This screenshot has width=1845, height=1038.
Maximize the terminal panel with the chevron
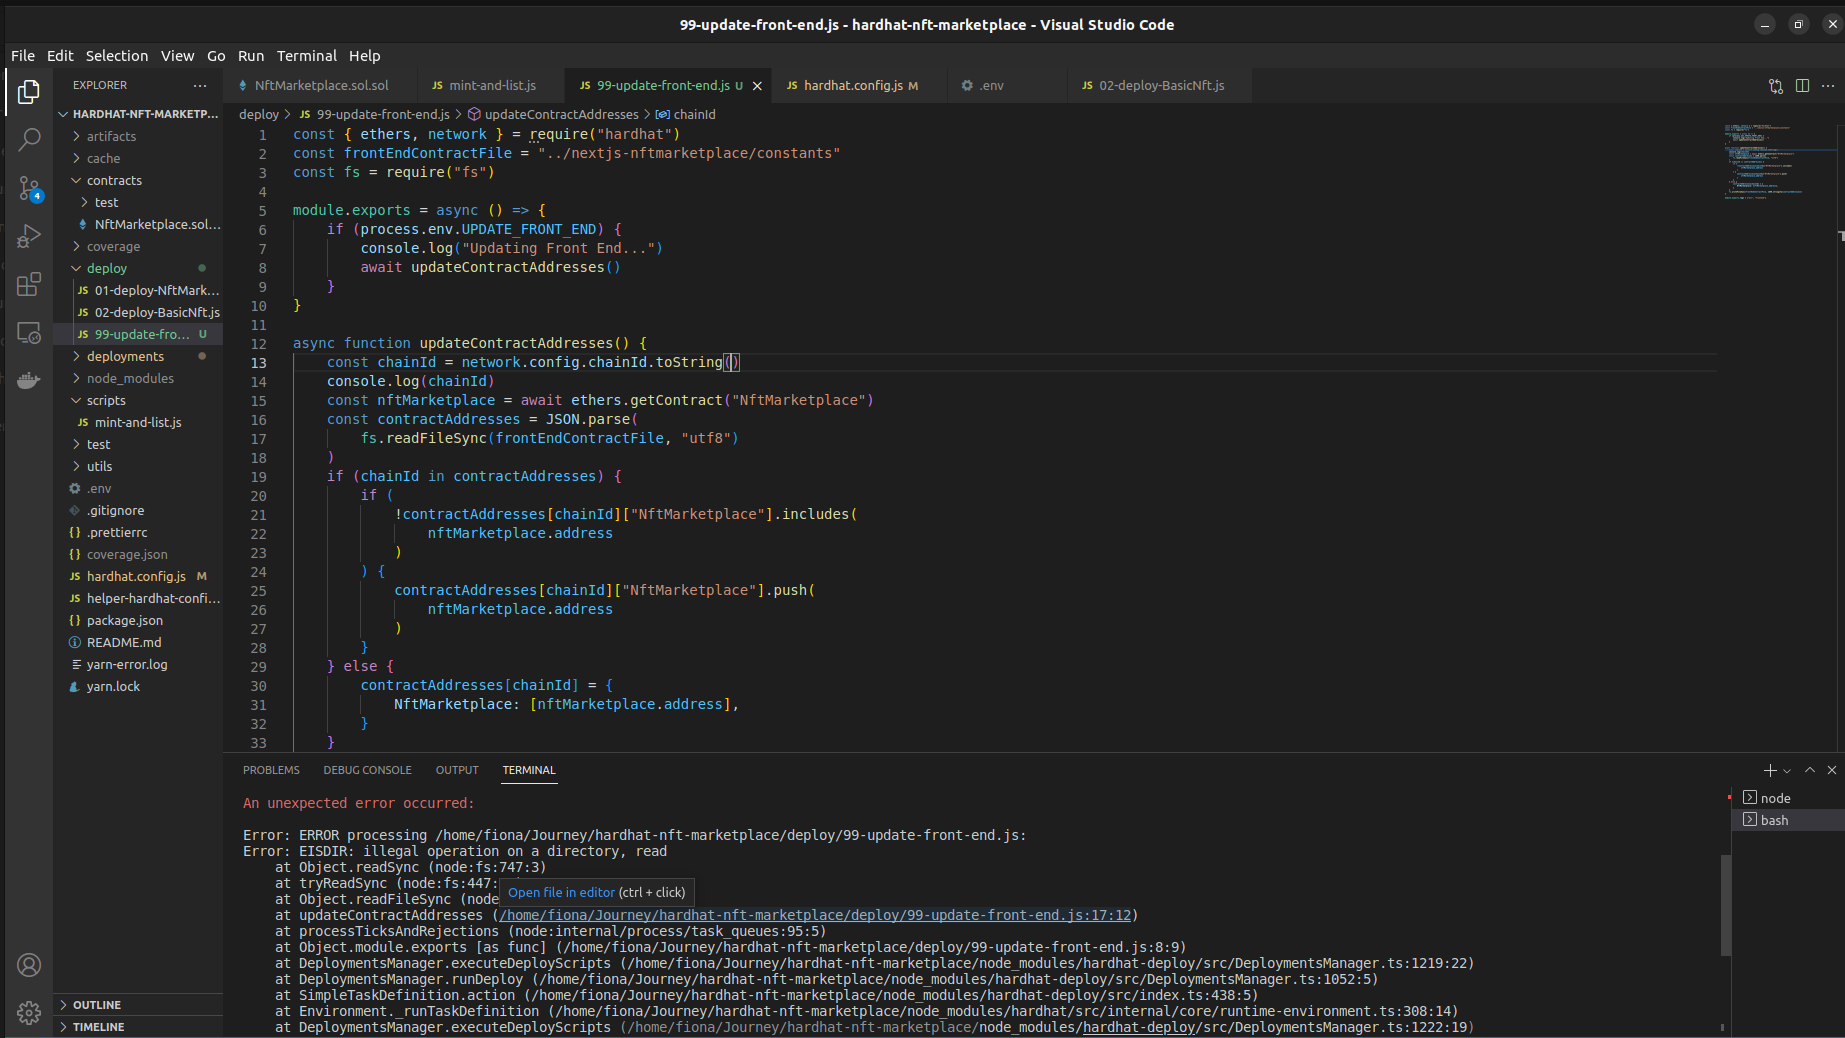(1809, 770)
